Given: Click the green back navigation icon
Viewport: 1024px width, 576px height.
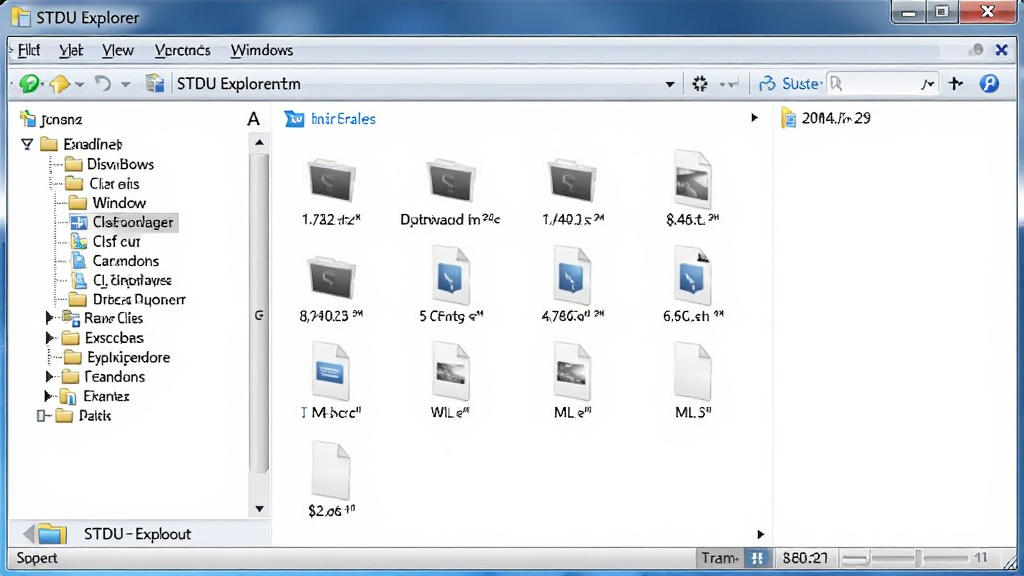Looking at the screenshot, I should coord(29,84).
